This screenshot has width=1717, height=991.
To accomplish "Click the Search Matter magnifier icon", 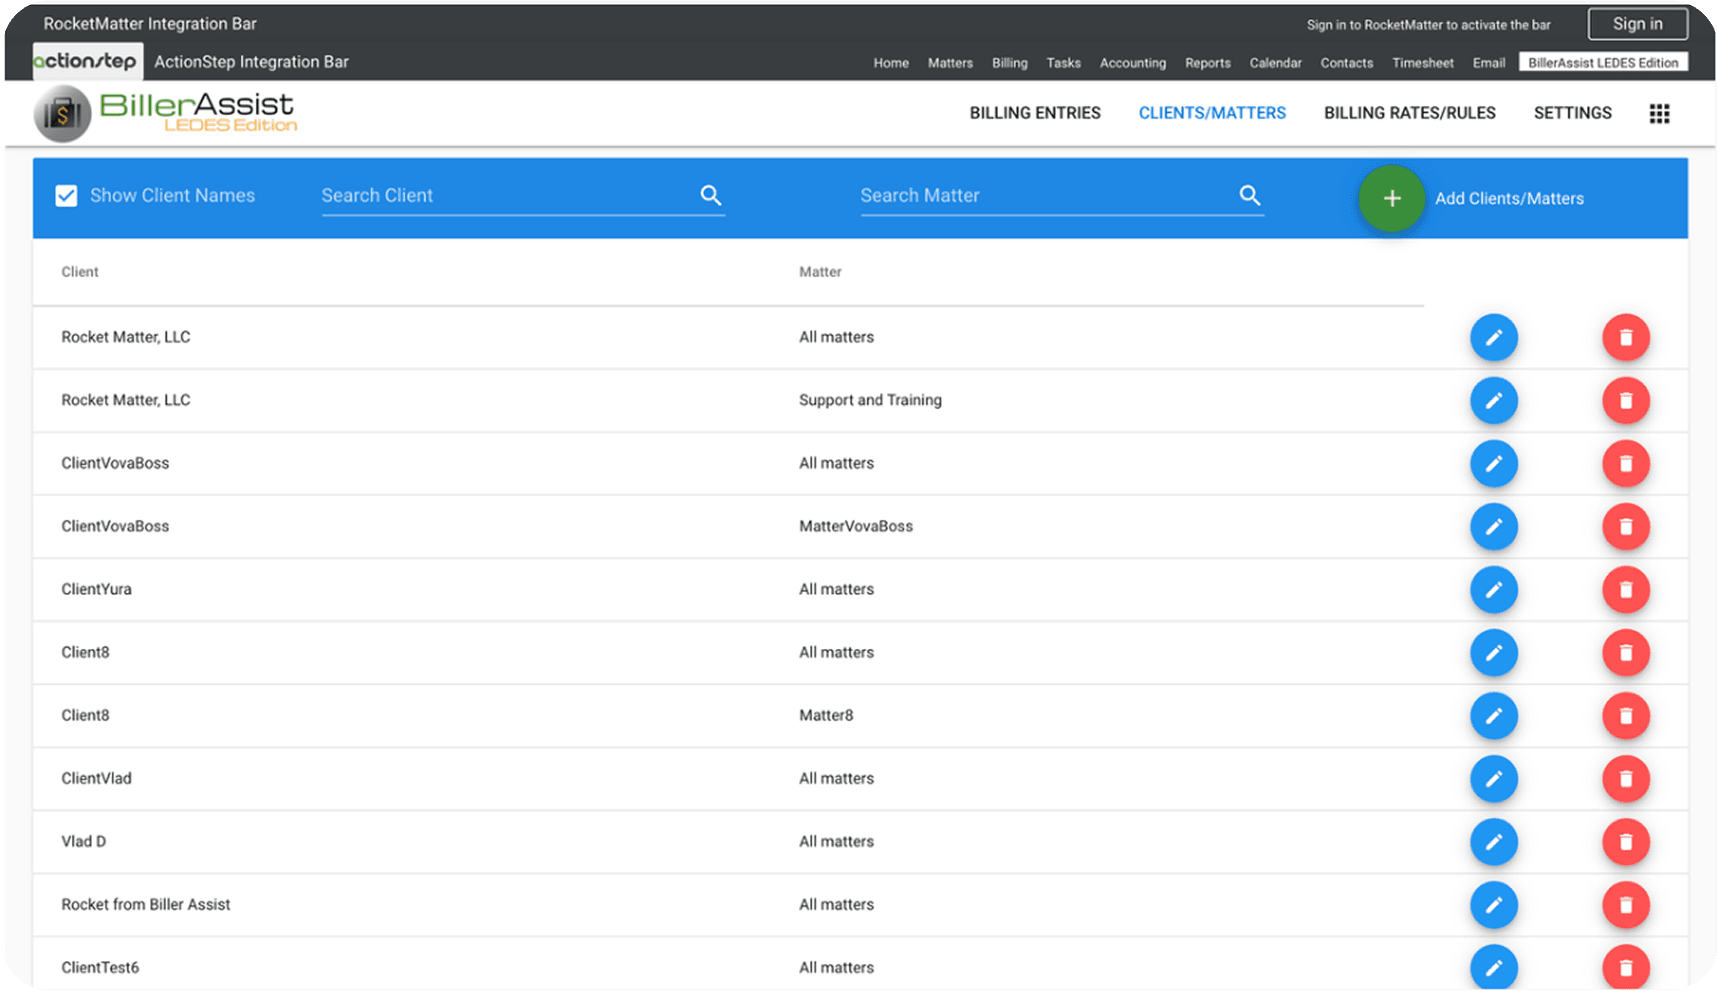I will pyautogui.click(x=1249, y=195).
